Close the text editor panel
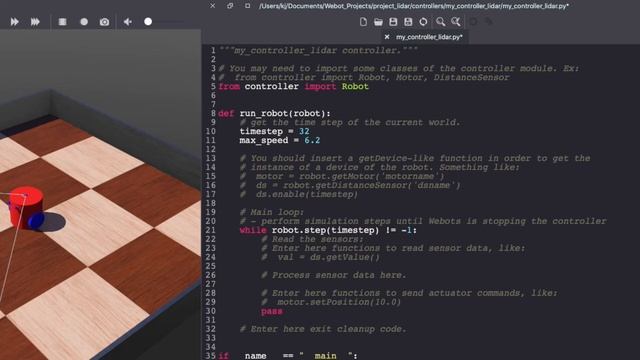640x360 pixels. (213, 6)
